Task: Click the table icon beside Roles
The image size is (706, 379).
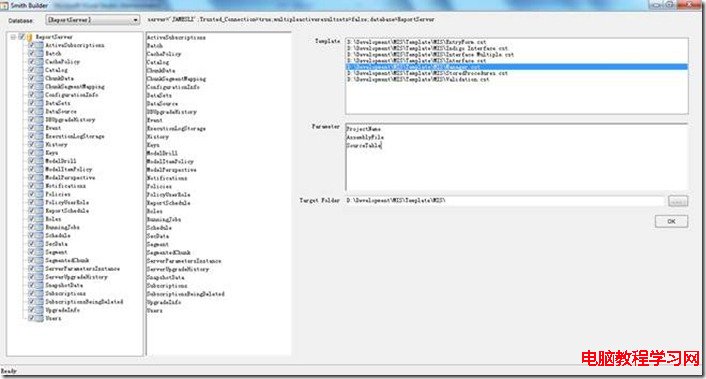Action: tap(39, 219)
